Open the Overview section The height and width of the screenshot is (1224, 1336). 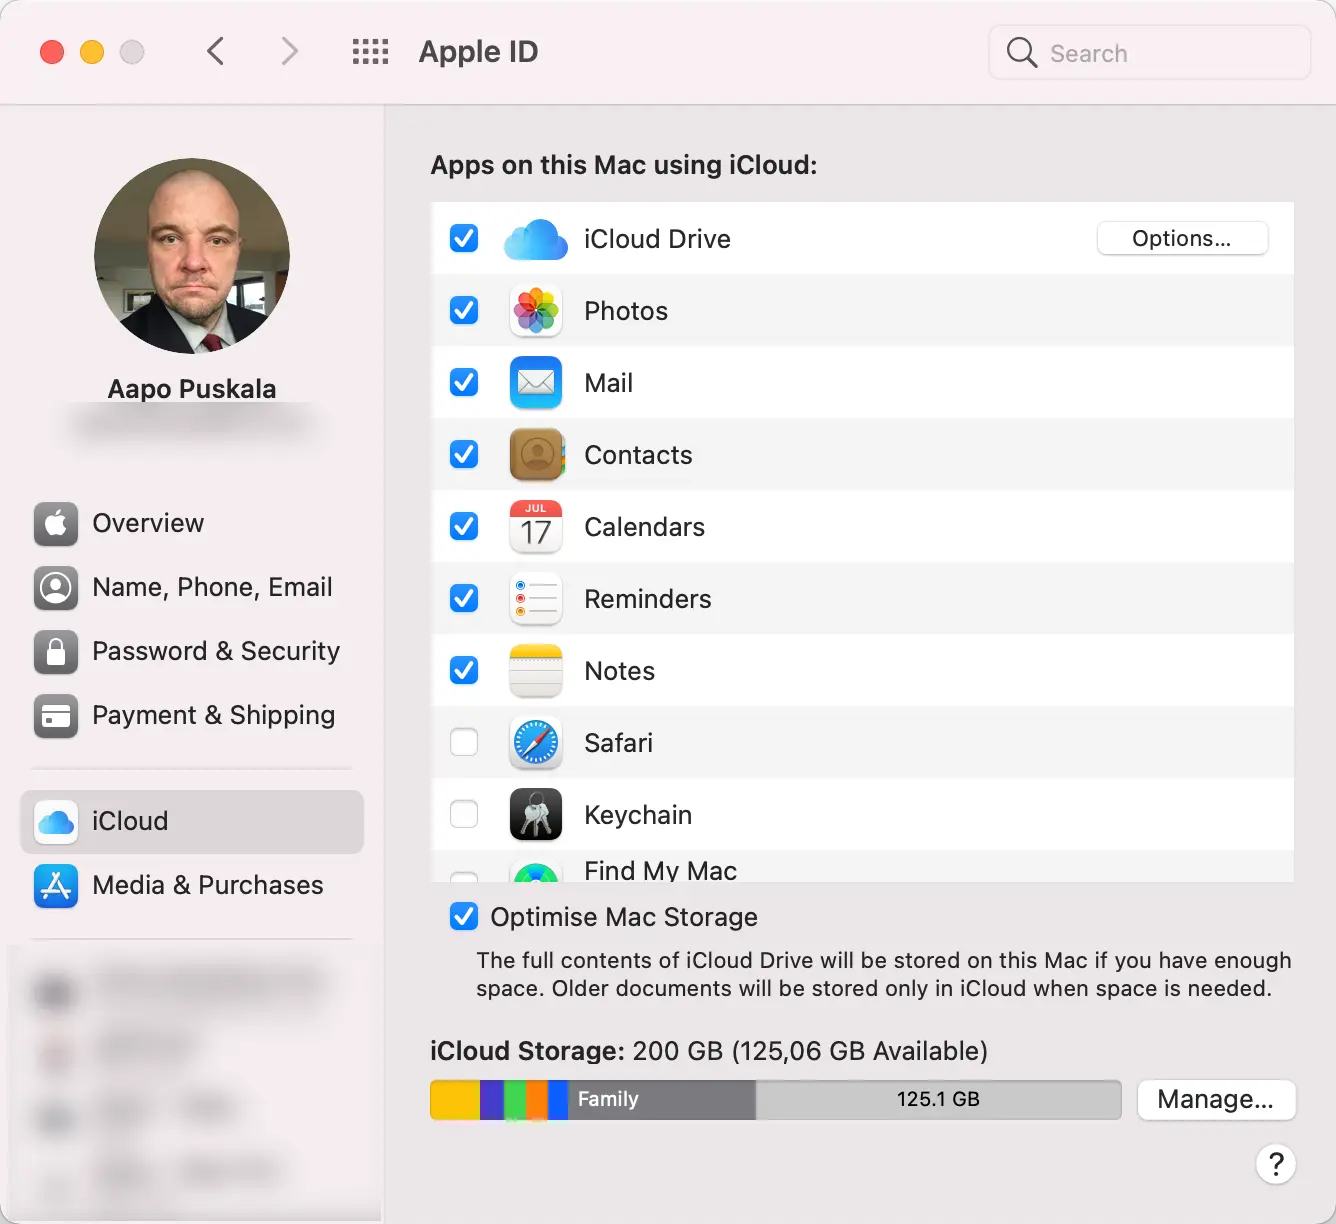click(x=192, y=524)
